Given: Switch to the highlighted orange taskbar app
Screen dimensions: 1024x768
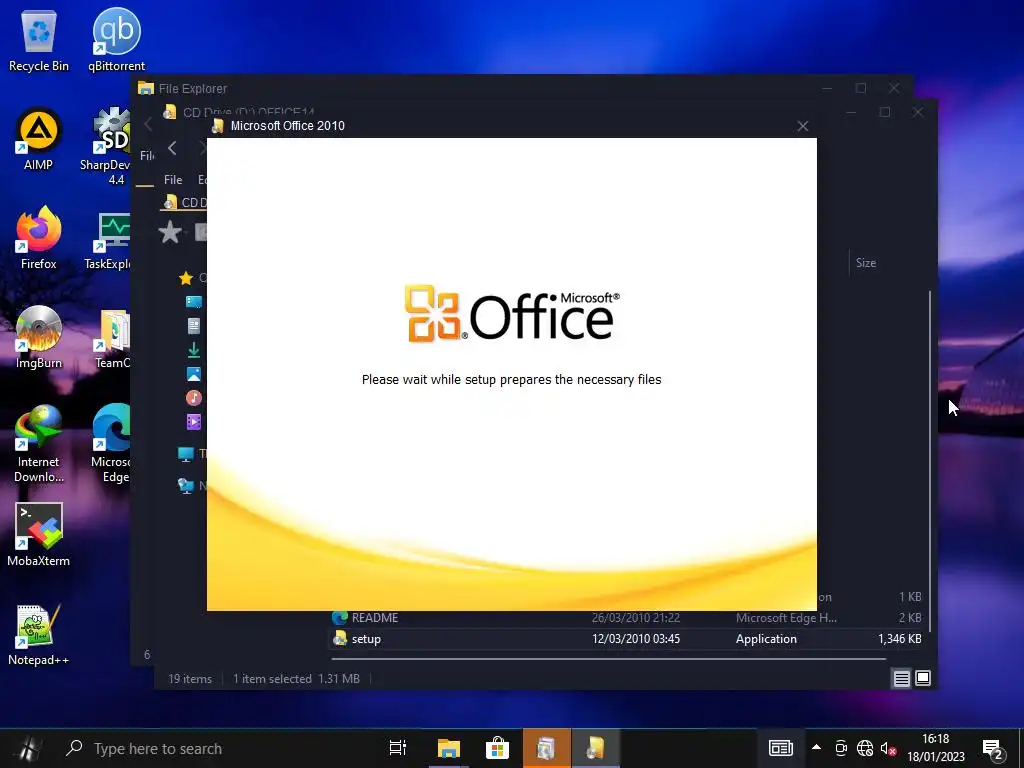Looking at the screenshot, I should (x=547, y=748).
